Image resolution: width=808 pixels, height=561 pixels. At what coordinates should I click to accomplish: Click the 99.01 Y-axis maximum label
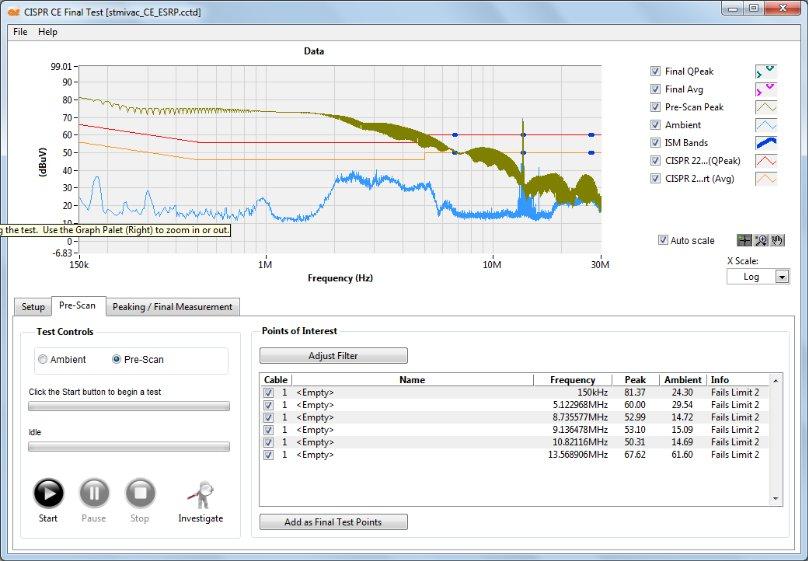click(61, 66)
